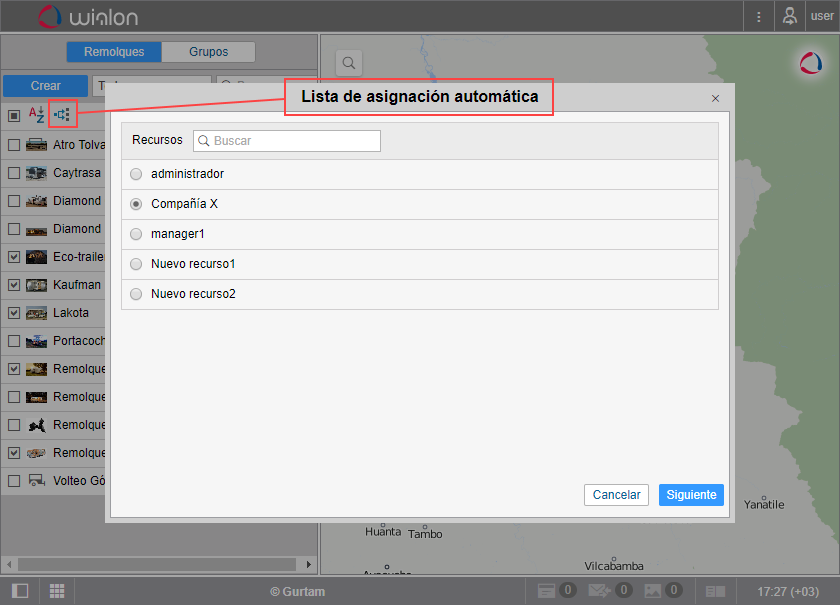Open the notifications counter icon
840x605 pixels.
tap(555, 591)
